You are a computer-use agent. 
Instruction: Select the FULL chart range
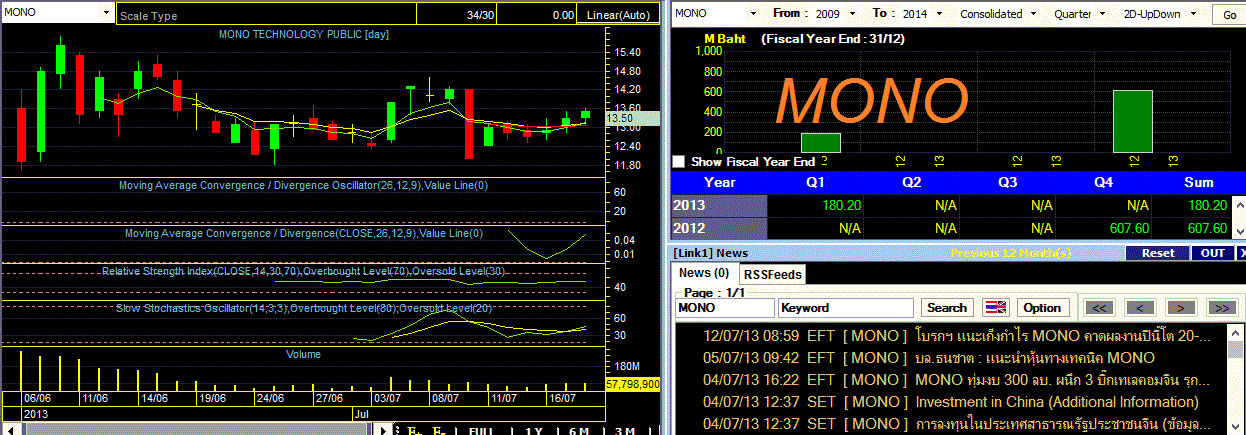coord(480,430)
